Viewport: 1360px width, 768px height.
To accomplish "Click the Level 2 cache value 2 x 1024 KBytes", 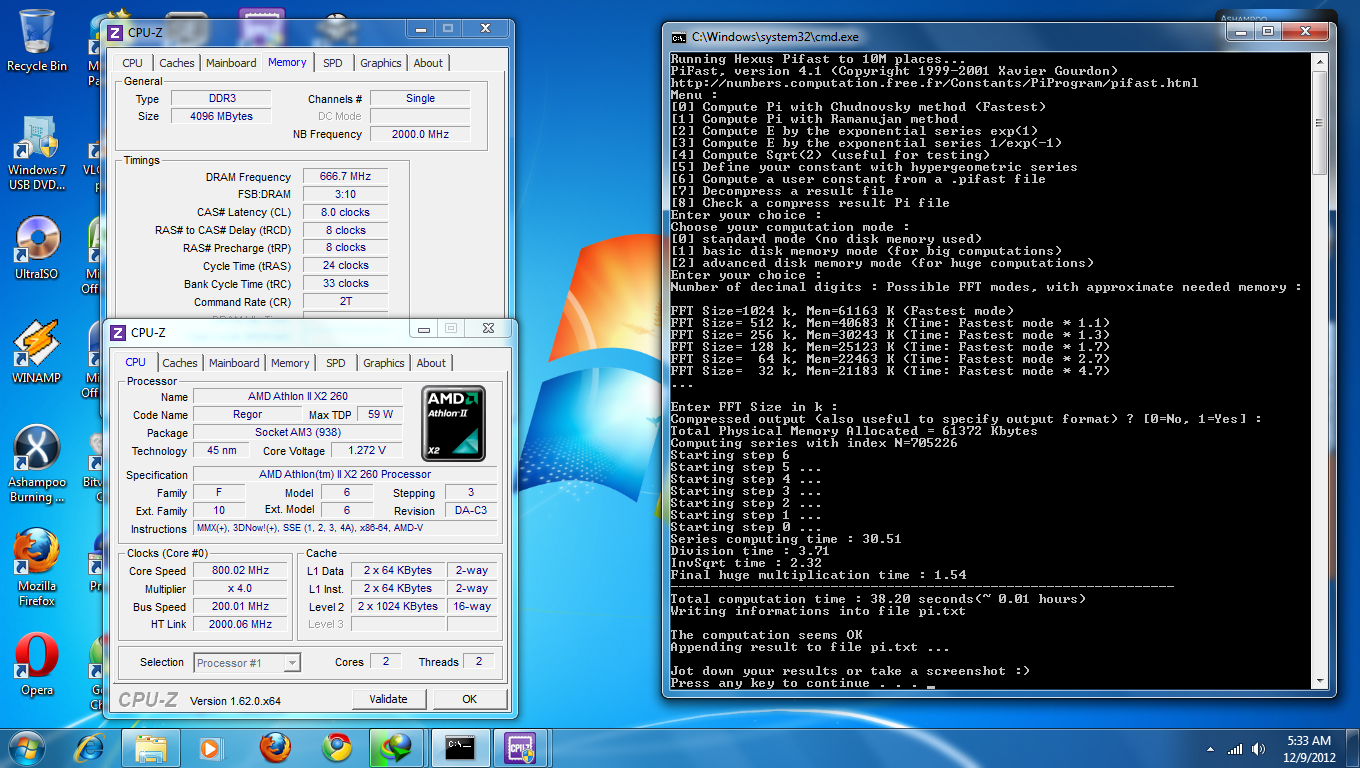I will [398, 606].
